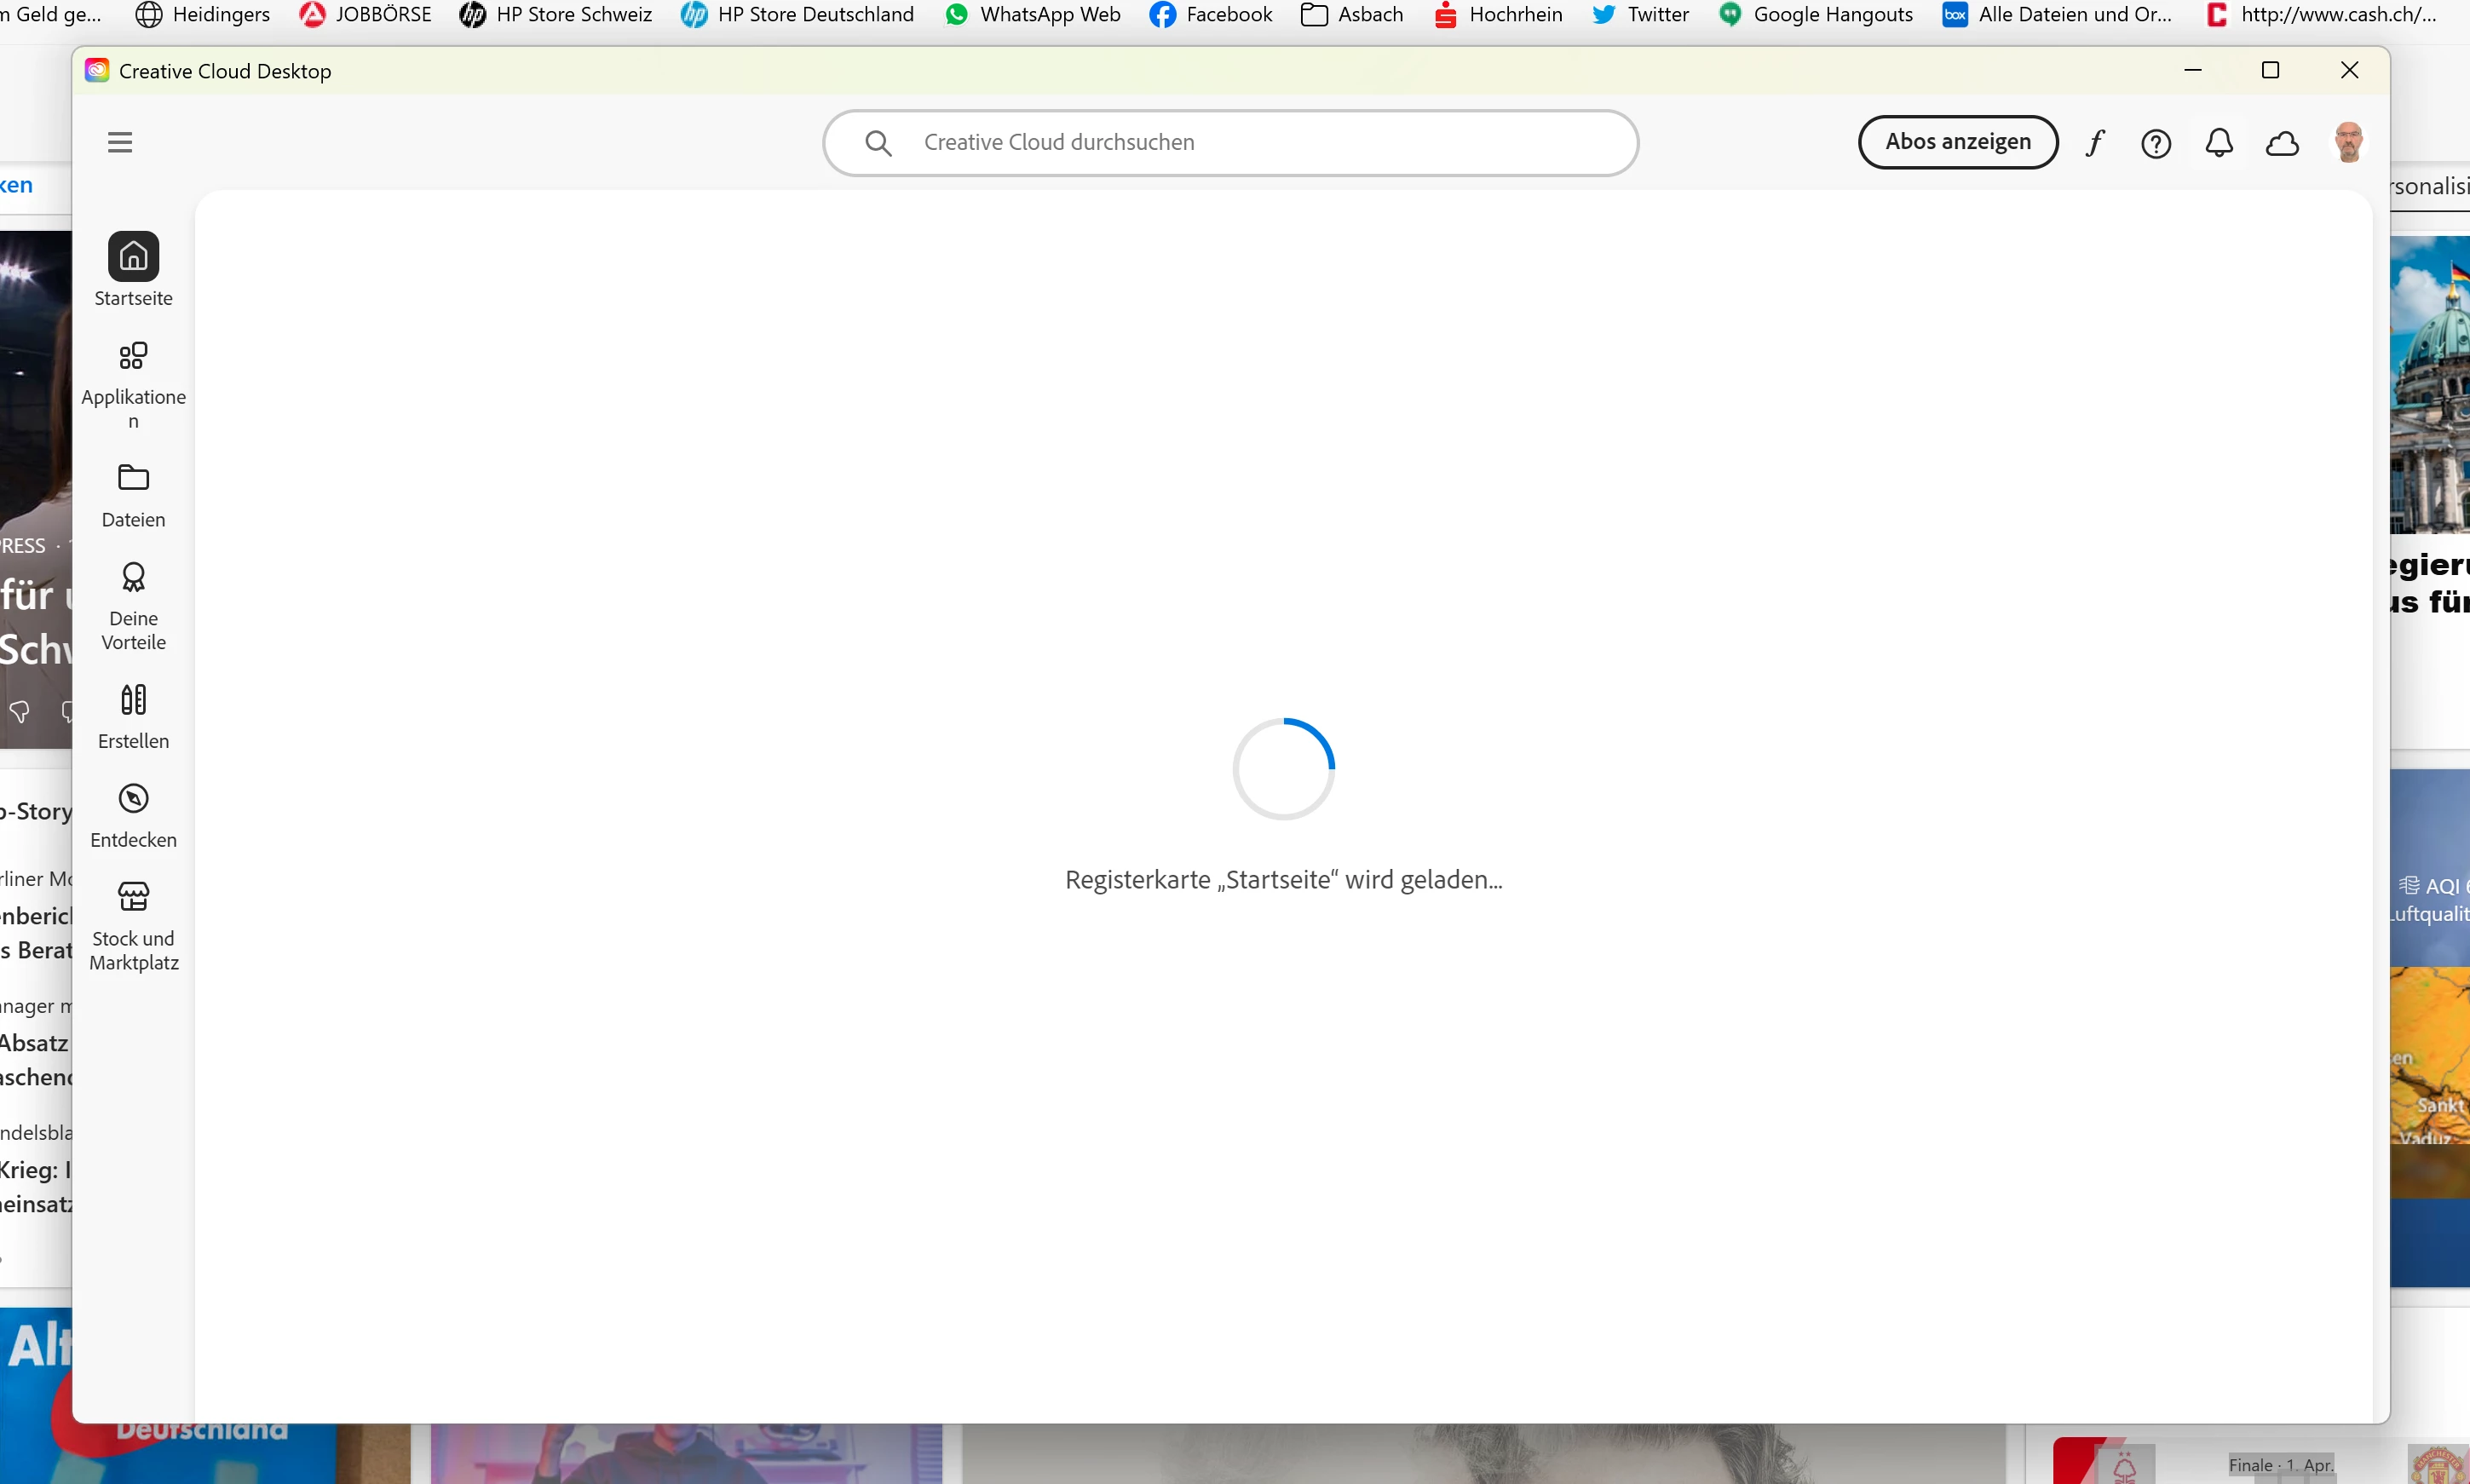Show notifications via the bell icon
Viewport: 2470px width, 1484px height.
[x=2218, y=143]
